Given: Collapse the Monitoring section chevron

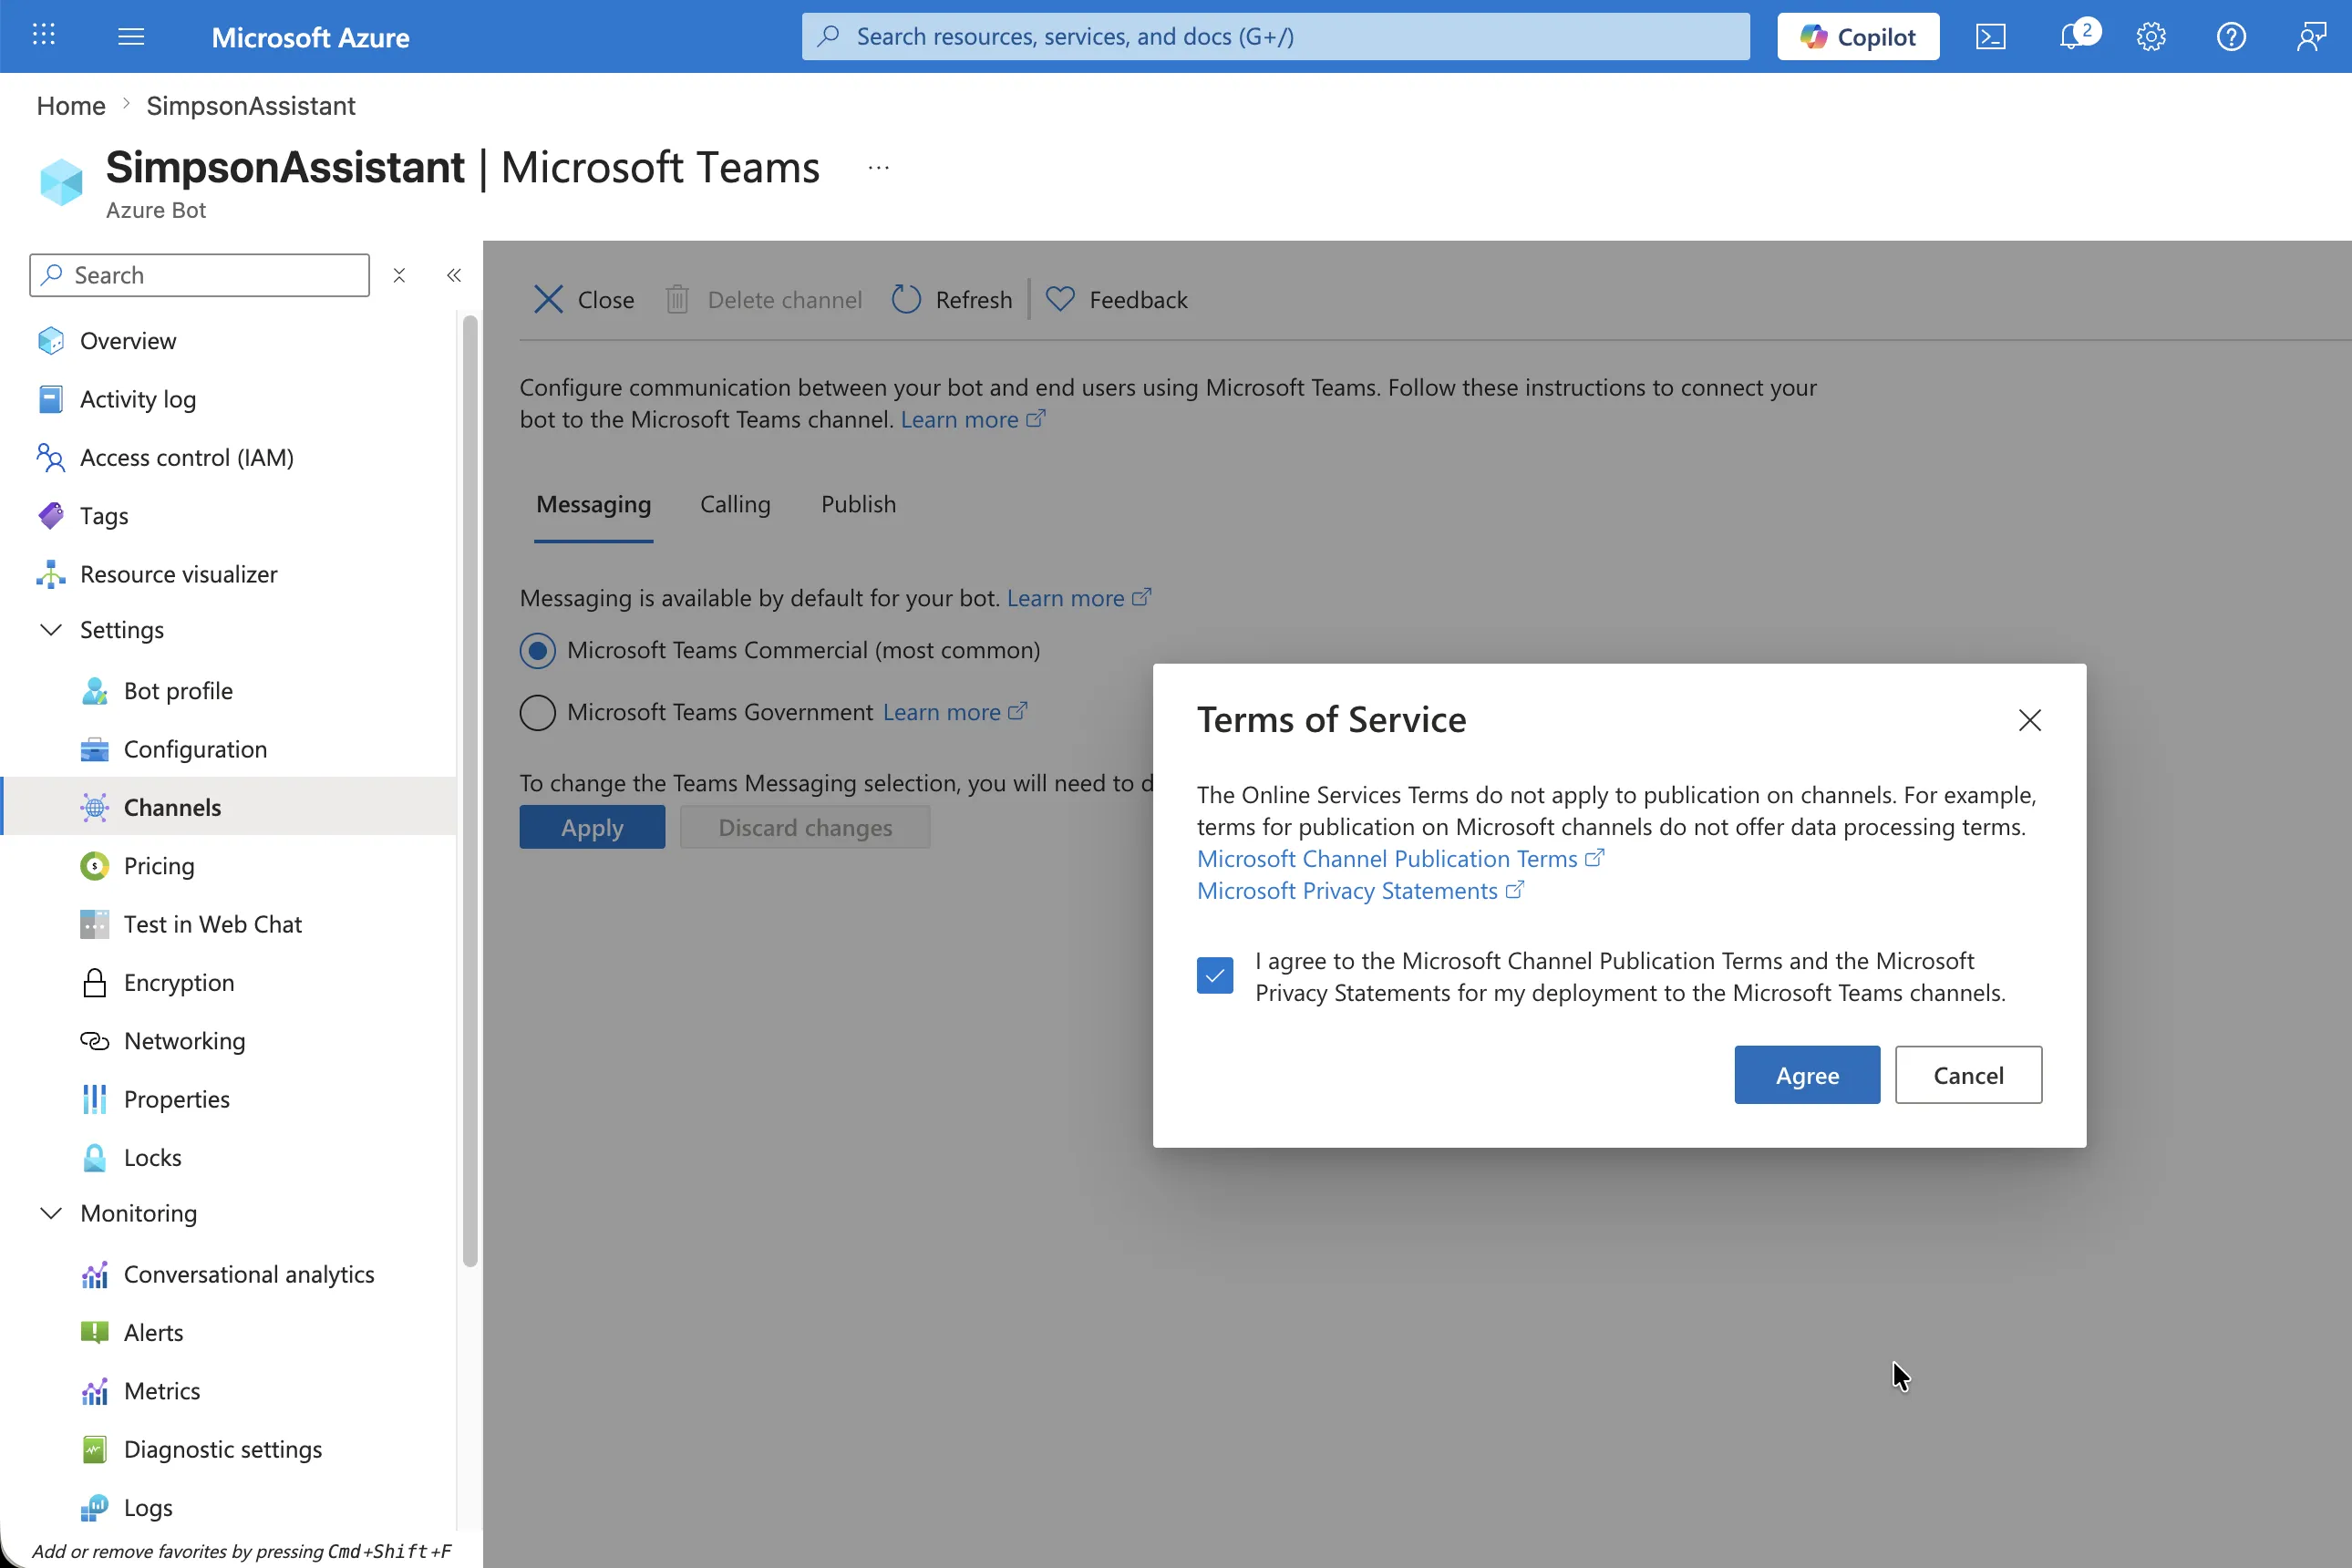Looking at the screenshot, I should pos(51,1213).
